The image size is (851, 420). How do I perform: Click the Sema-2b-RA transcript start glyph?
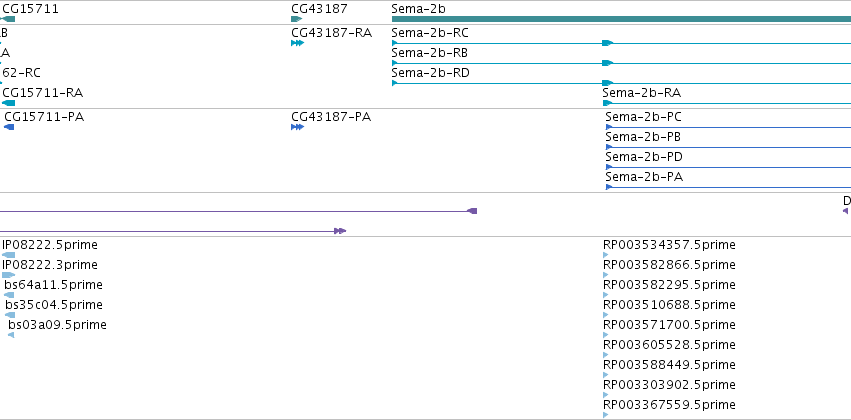[x=607, y=103]
